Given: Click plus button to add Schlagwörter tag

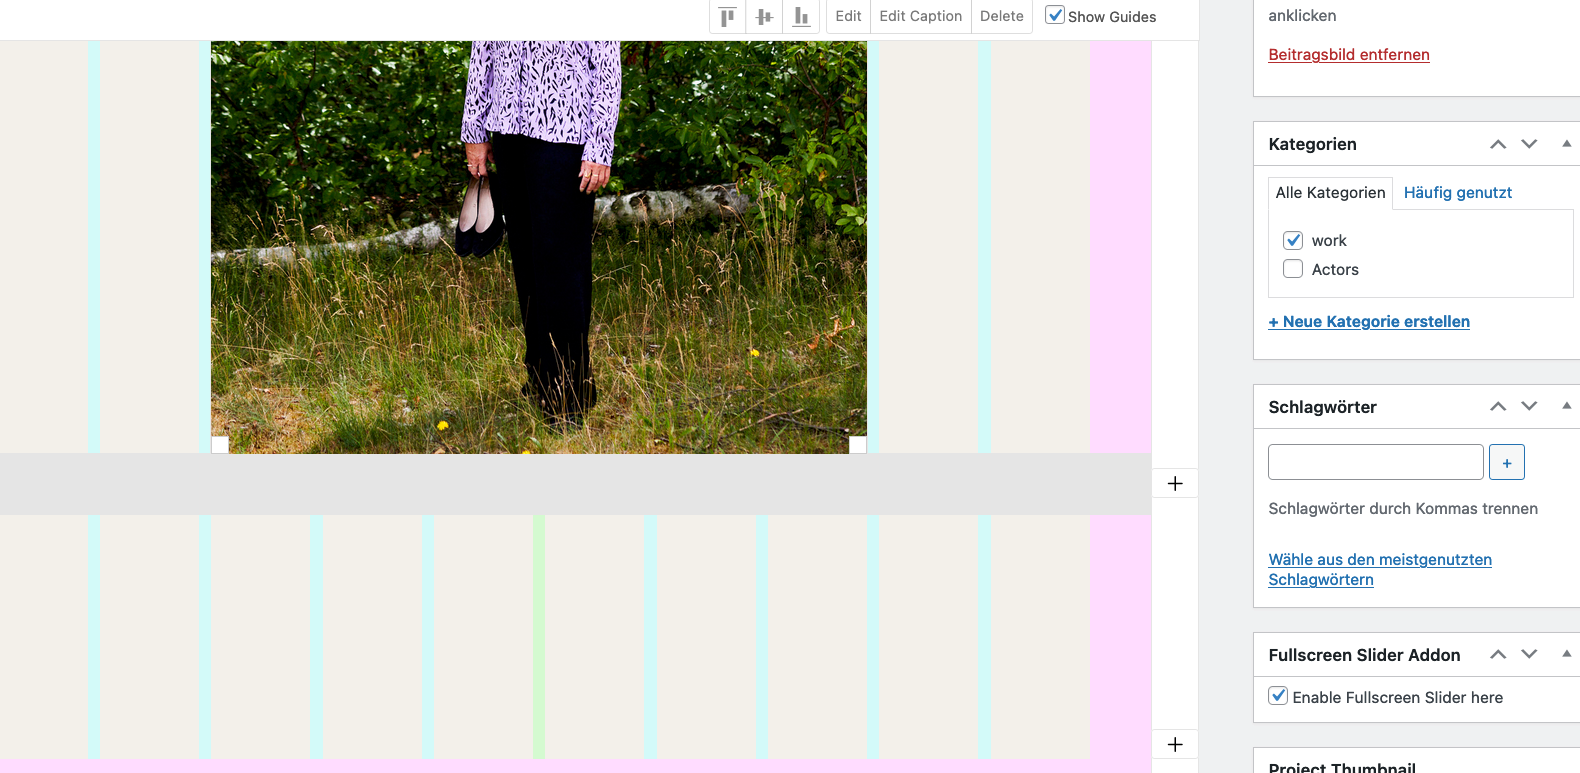Looking at the screenshot, I should tap(1506, 463).
